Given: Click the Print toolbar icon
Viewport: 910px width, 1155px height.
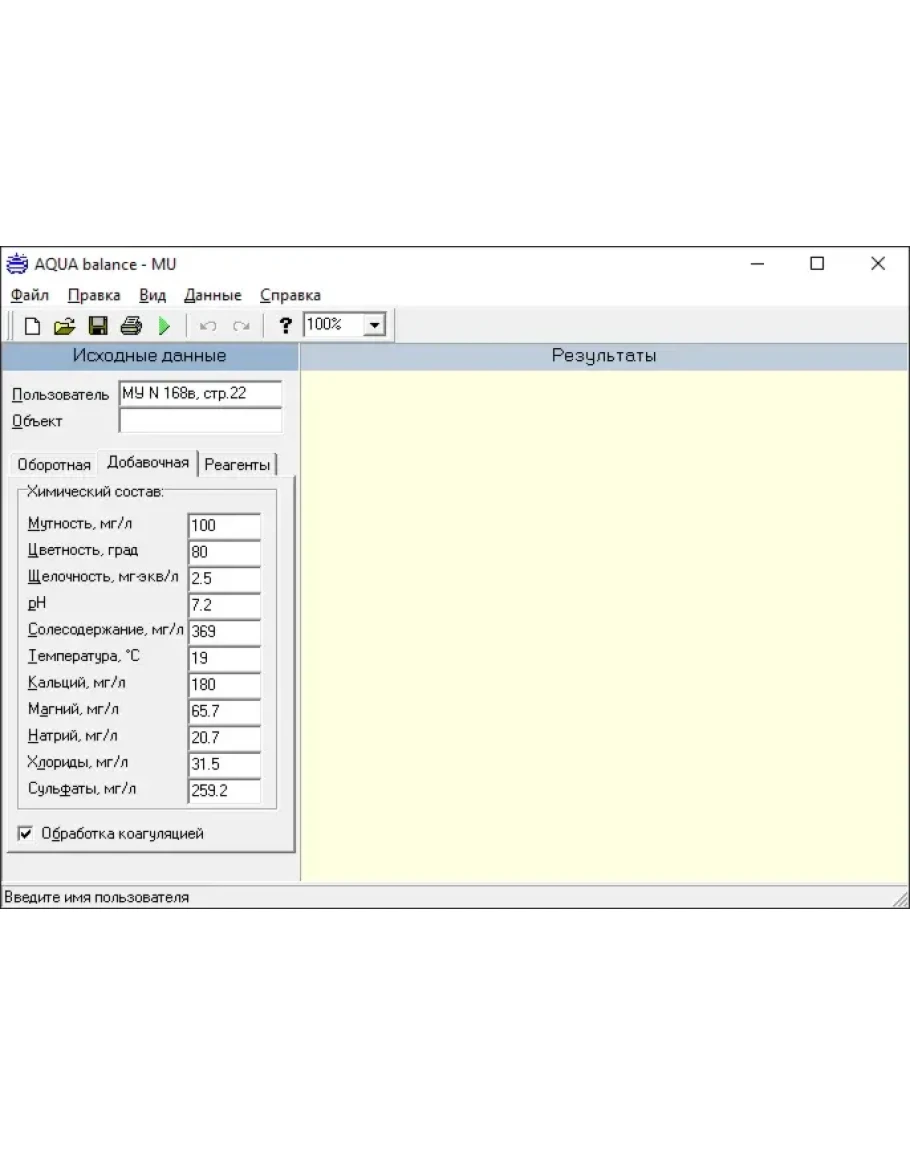Looking at the screenshot, I should [x=131, y=325].
